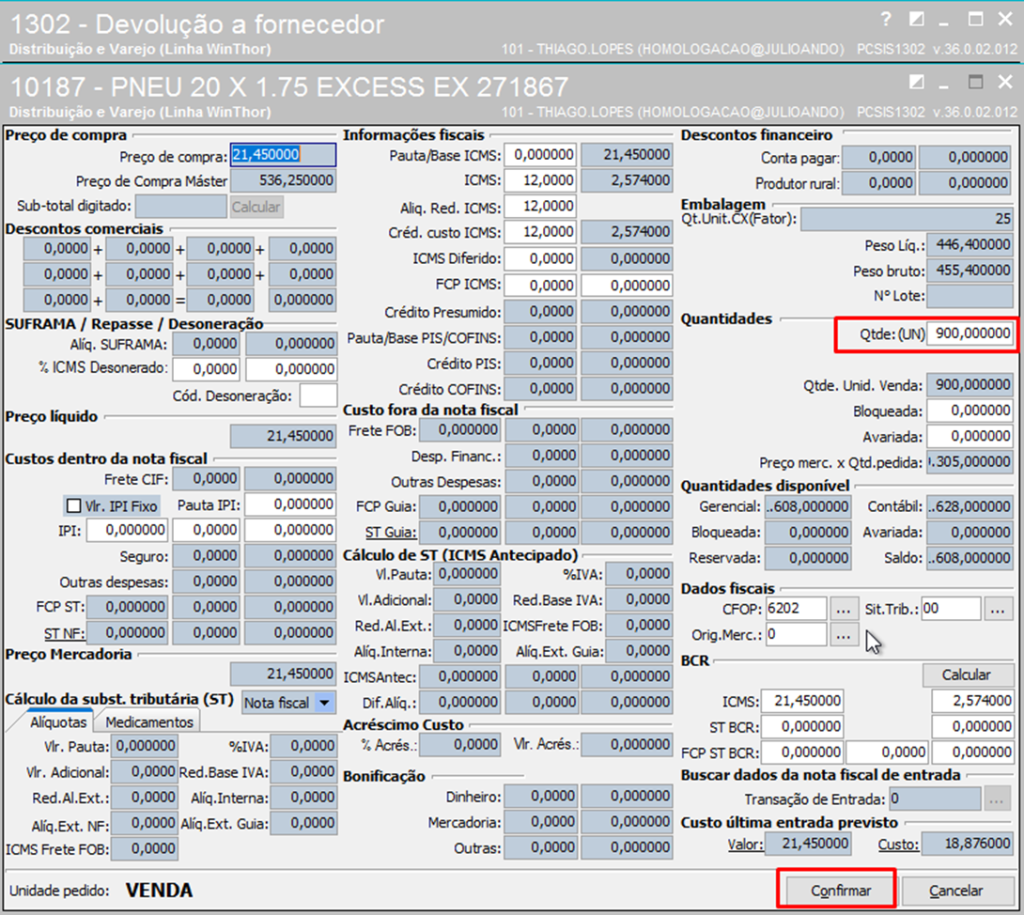
Task: Open lookup button next to Sit.Trib. field
Action: [x=998, y=608]
